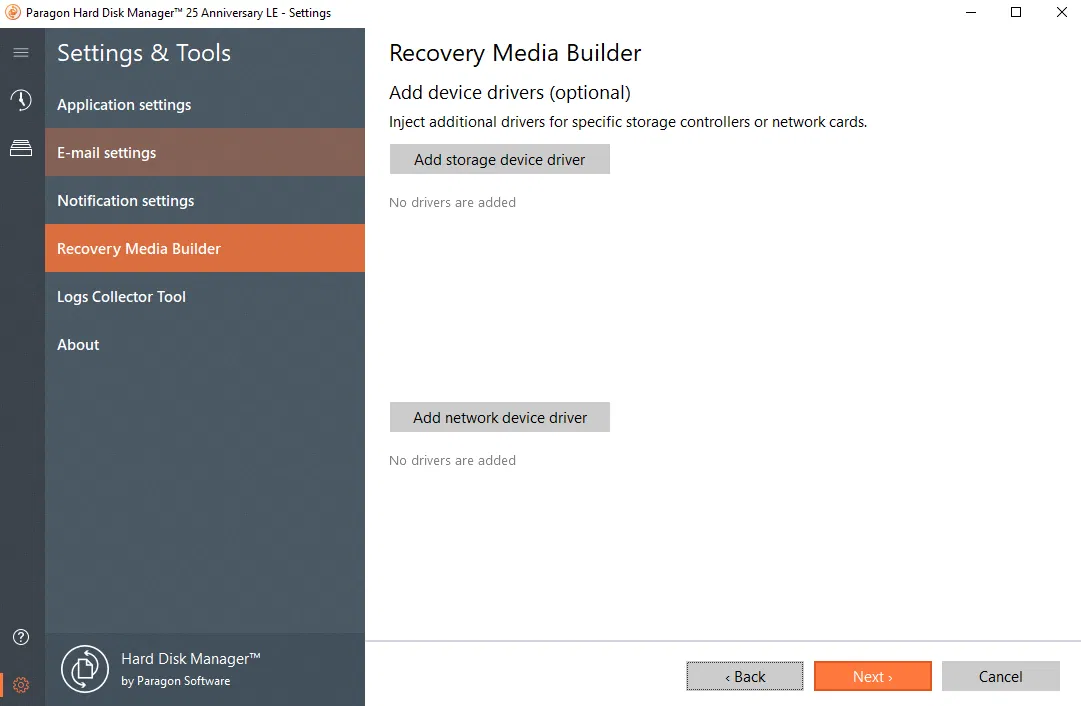Click the 'Settings & Tools' heading
This screenshot has height=706, width=1081.
coord(143,53)
